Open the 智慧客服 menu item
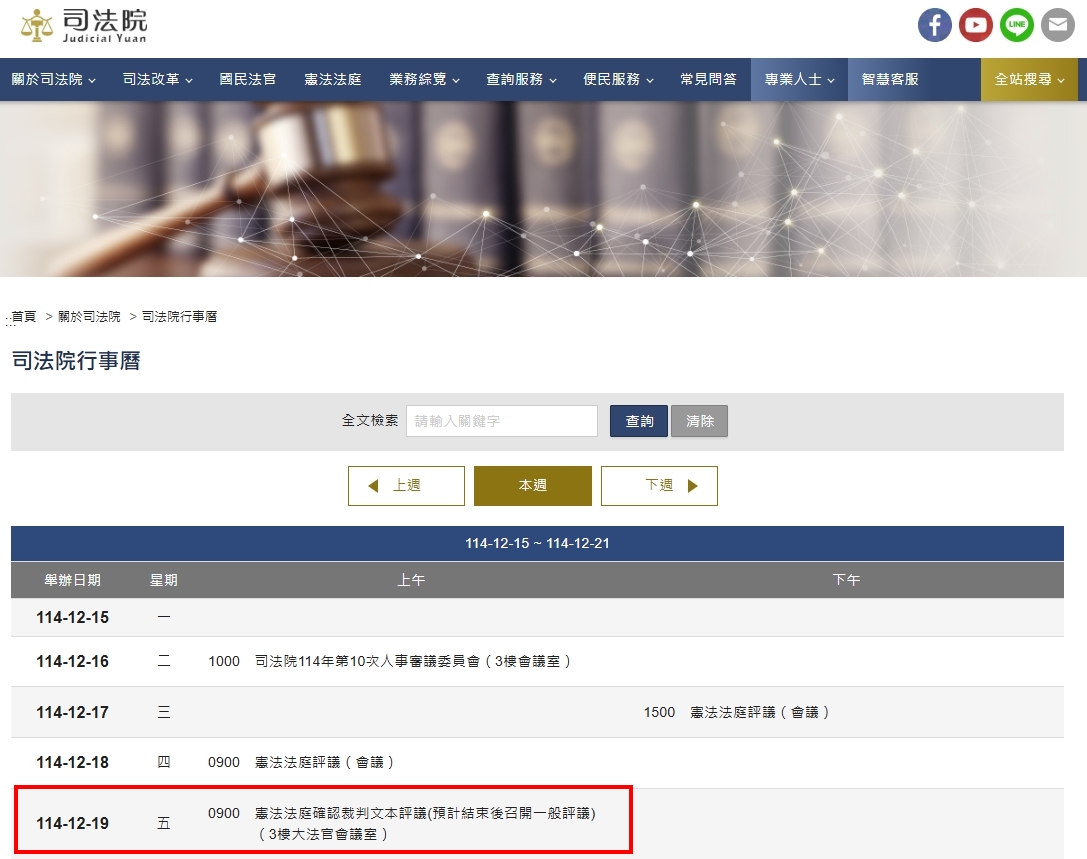The image size is (1087, 859). pos(890,80)
